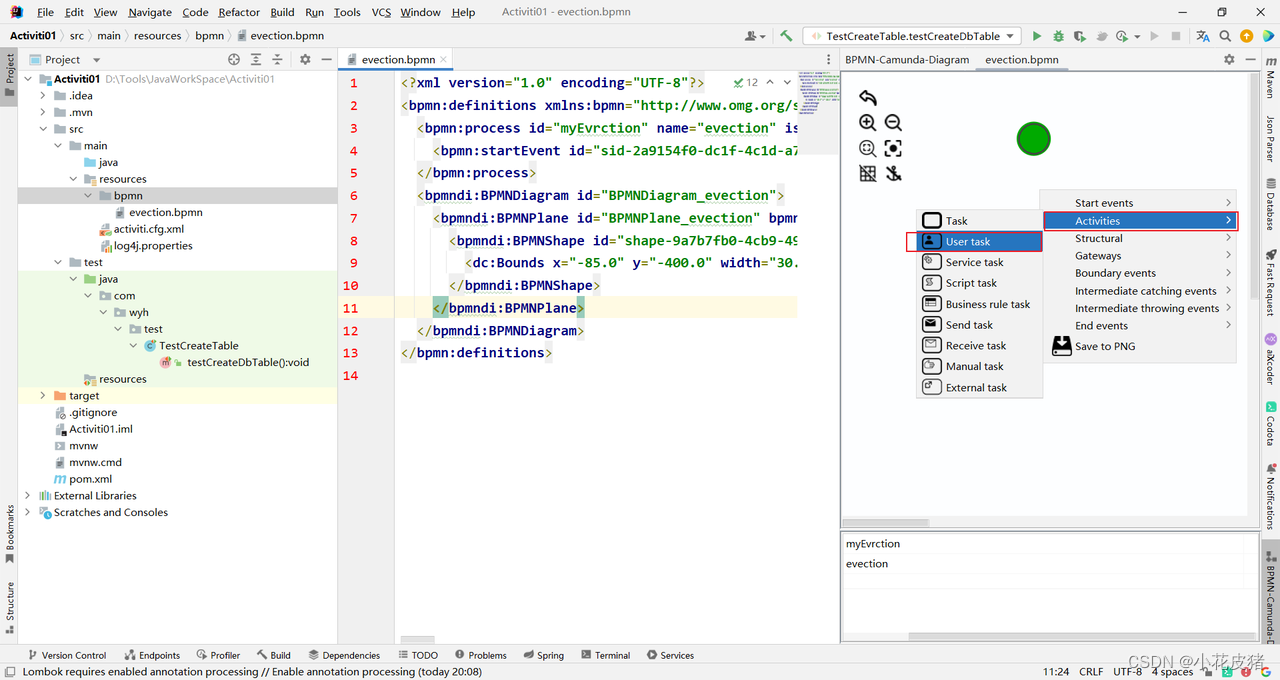Open pom.xml in the project tree
Viewport: 1280px width, 680px height.
tap(90, 479)
